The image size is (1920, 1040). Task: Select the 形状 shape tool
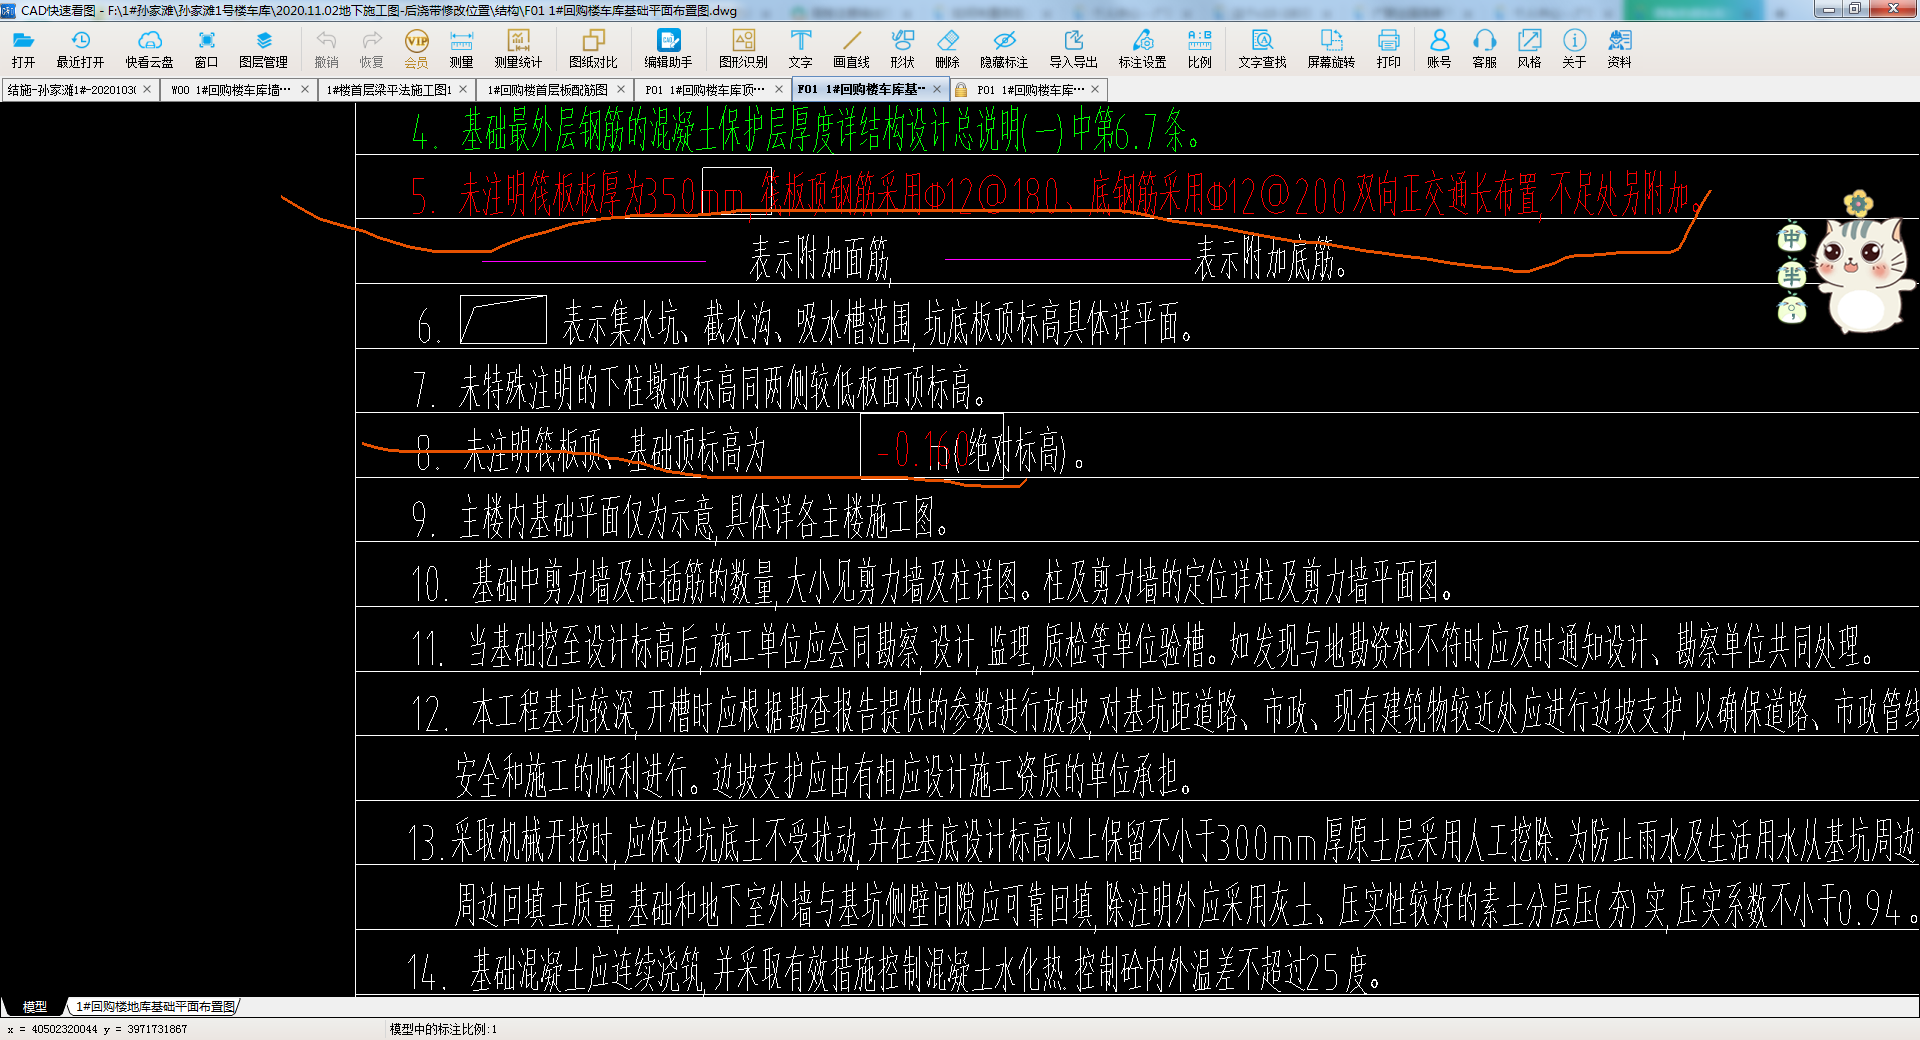tap(902, 48)
